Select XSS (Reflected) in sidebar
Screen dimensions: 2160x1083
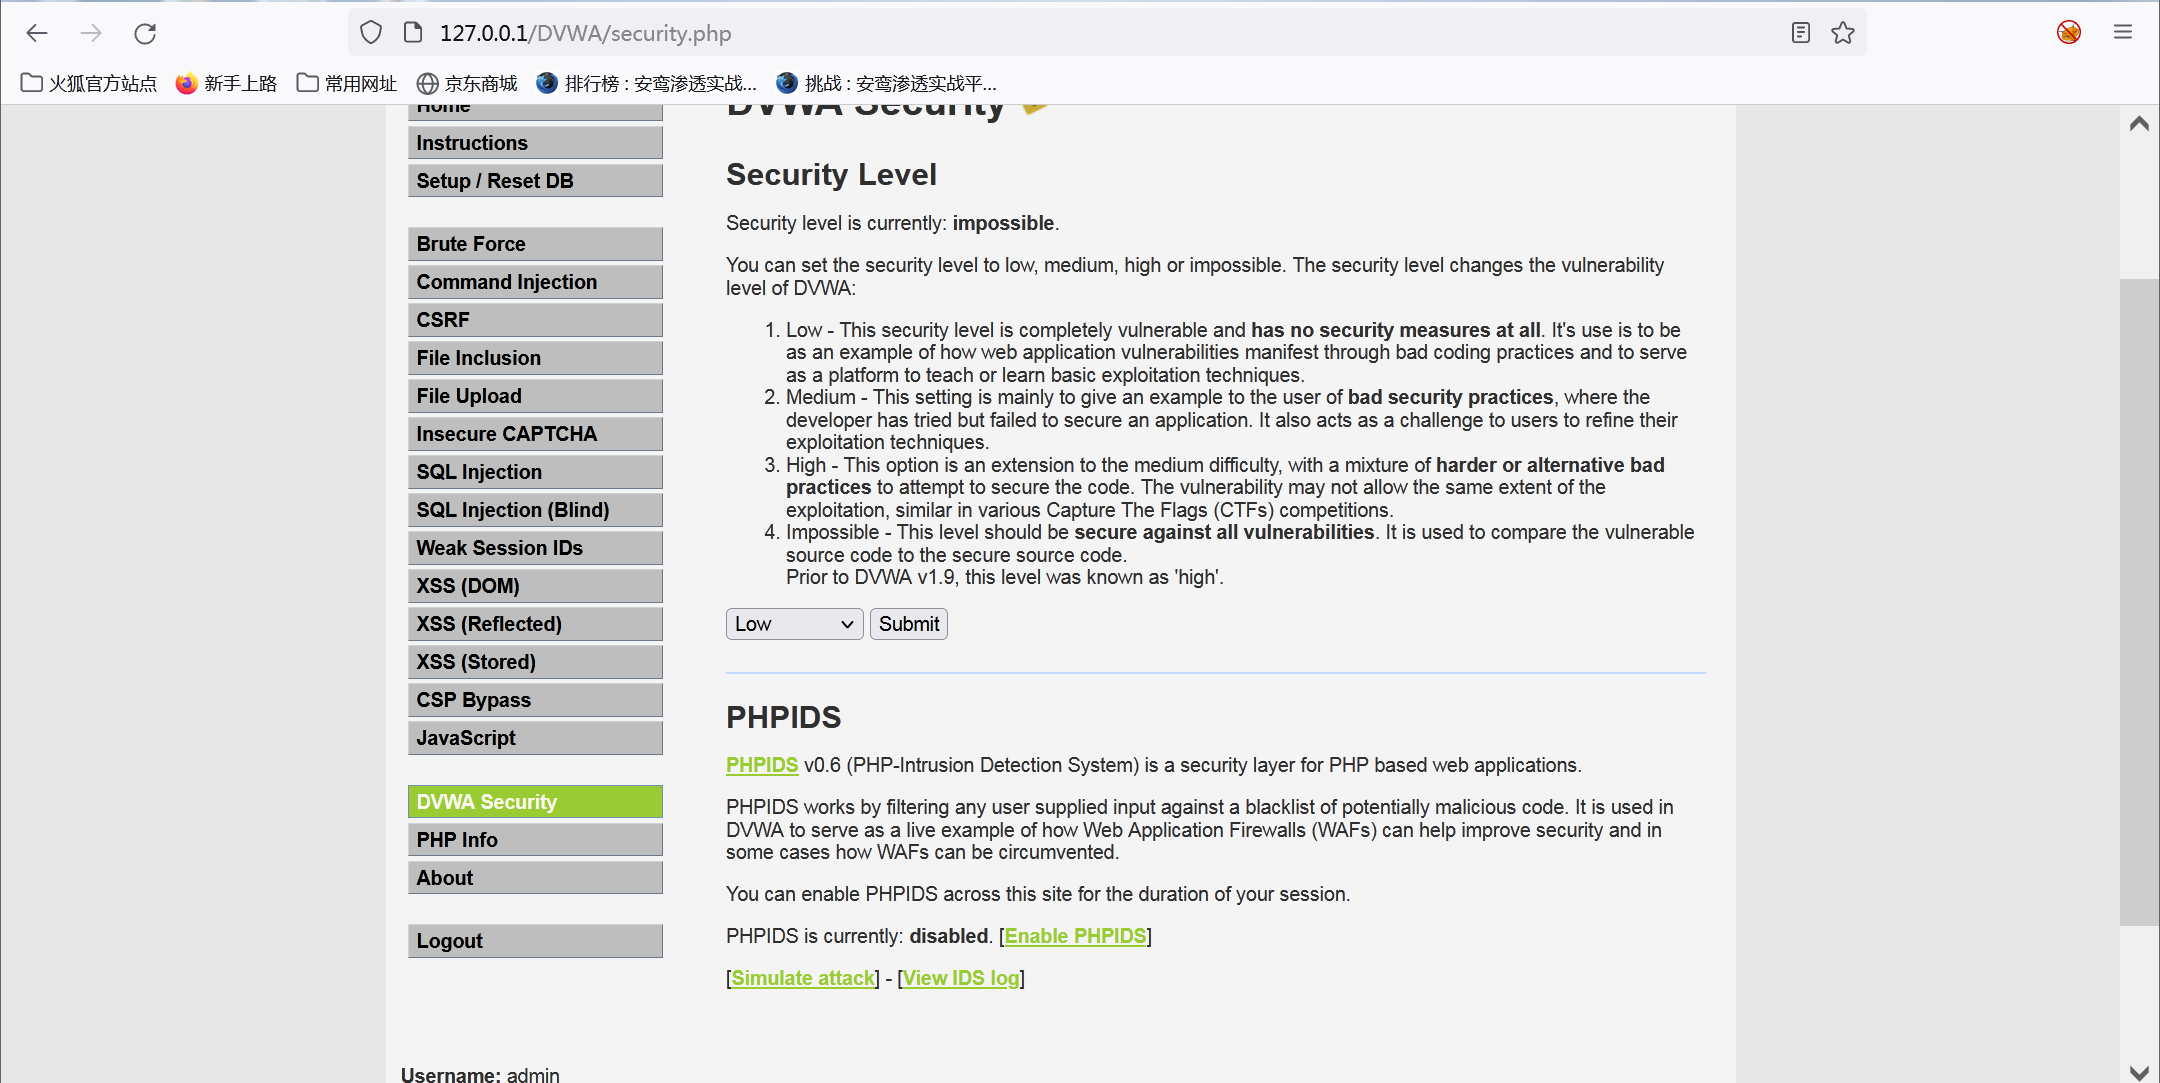point(535,624)
